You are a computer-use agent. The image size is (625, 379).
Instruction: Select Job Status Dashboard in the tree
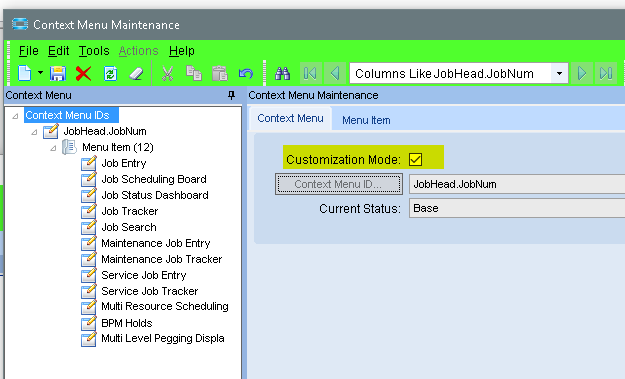point(155,195)
